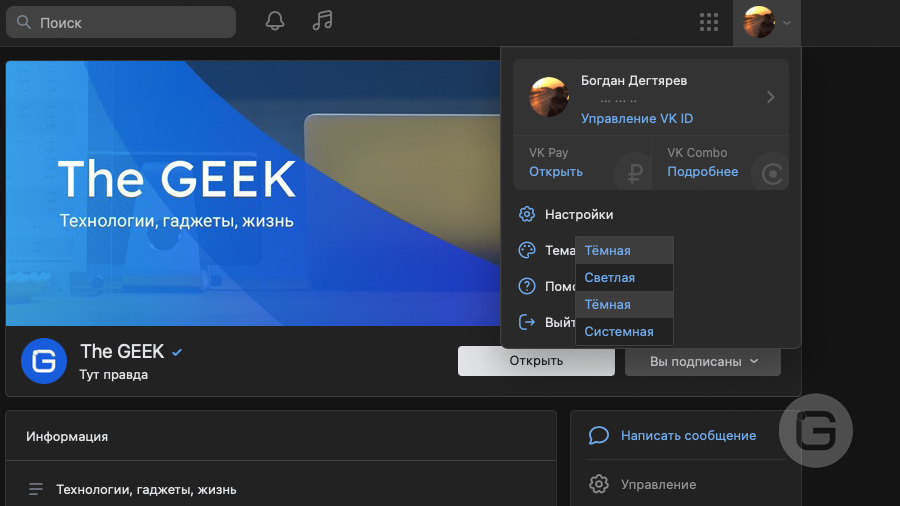The height and width of the screenshot is (506, 900).
Task: Click the logout arrow icon
Action: click(527, 322)
